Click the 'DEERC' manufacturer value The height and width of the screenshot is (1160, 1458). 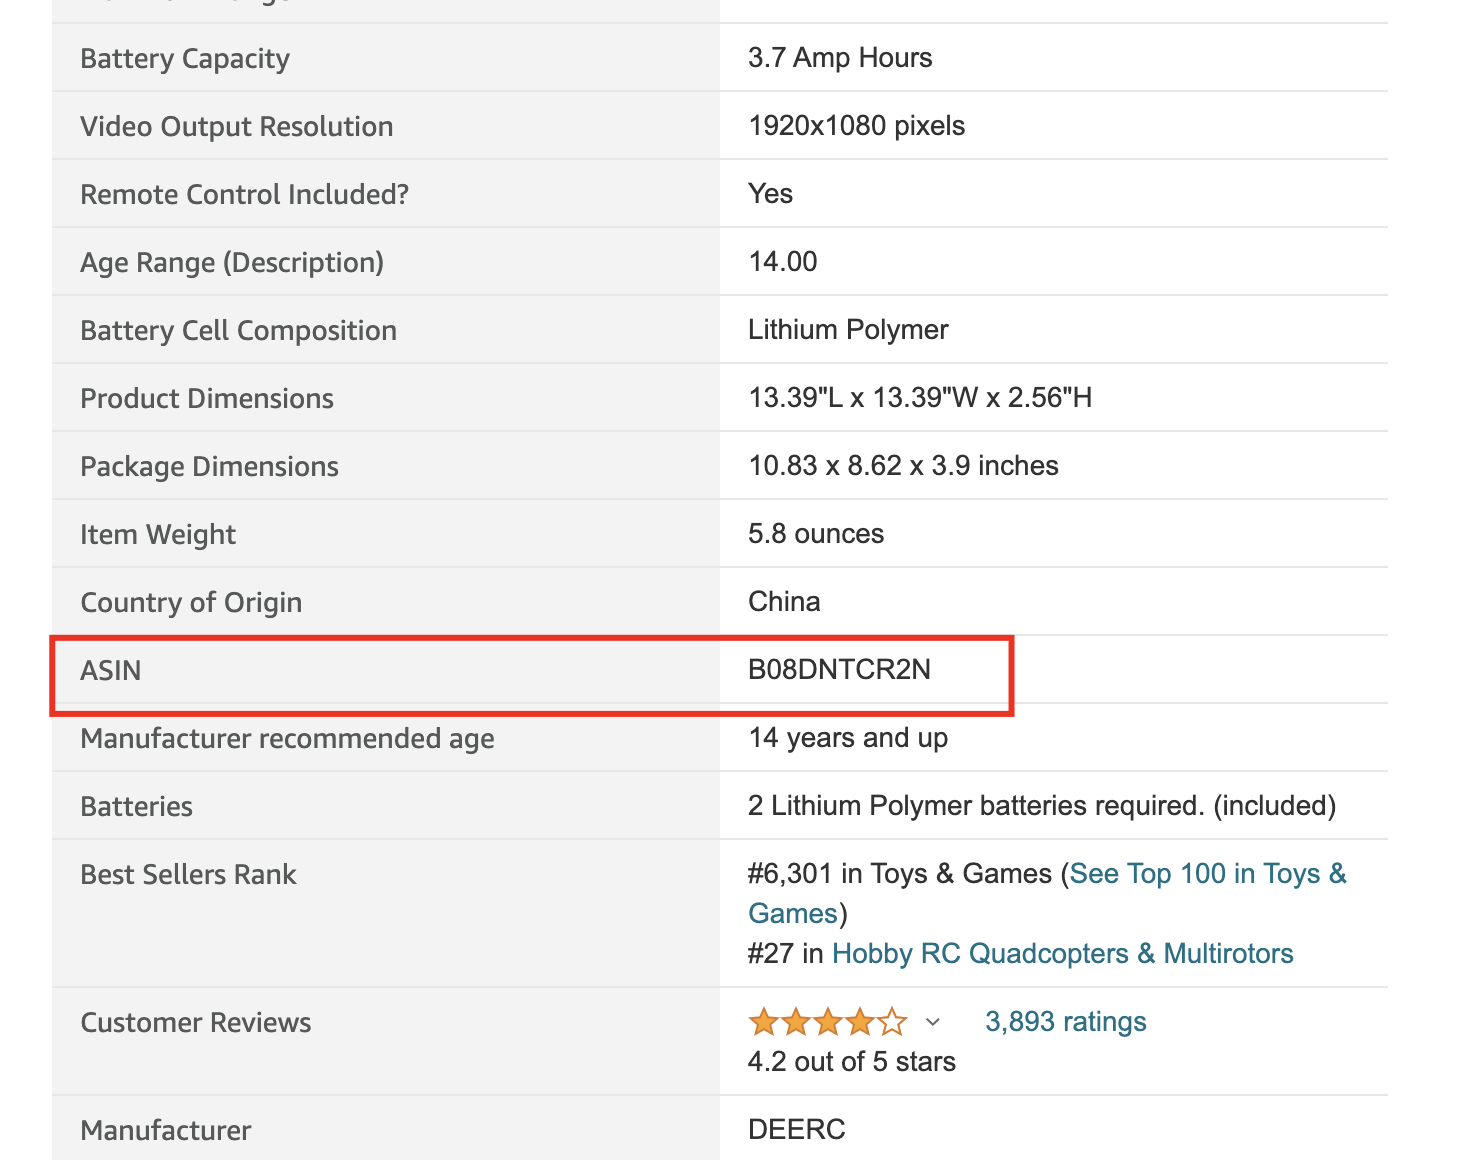797,1129
